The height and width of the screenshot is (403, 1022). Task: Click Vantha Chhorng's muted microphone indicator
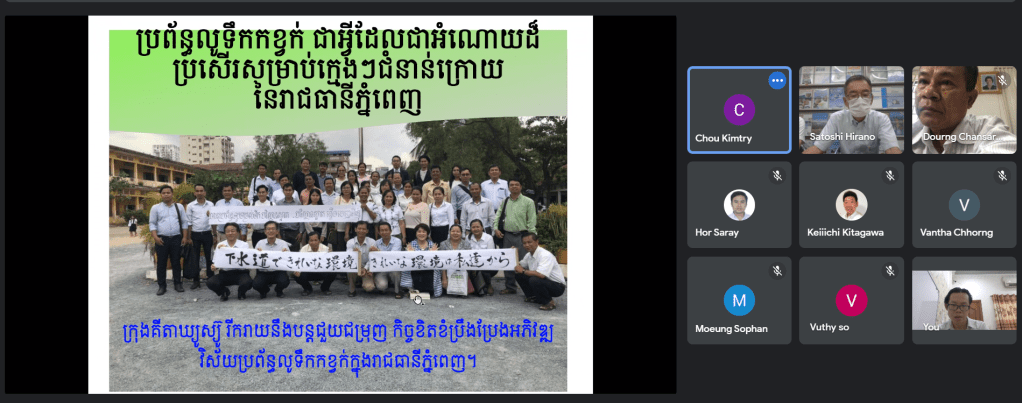pos(1001,175)
